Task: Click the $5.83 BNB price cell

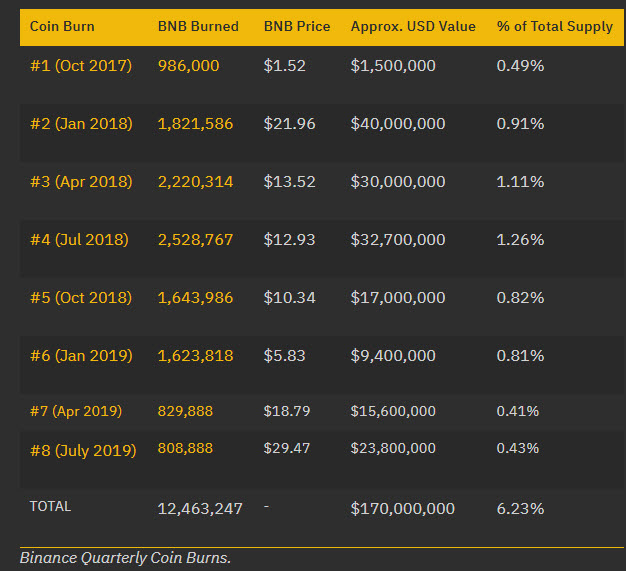Action: [285, 356]
